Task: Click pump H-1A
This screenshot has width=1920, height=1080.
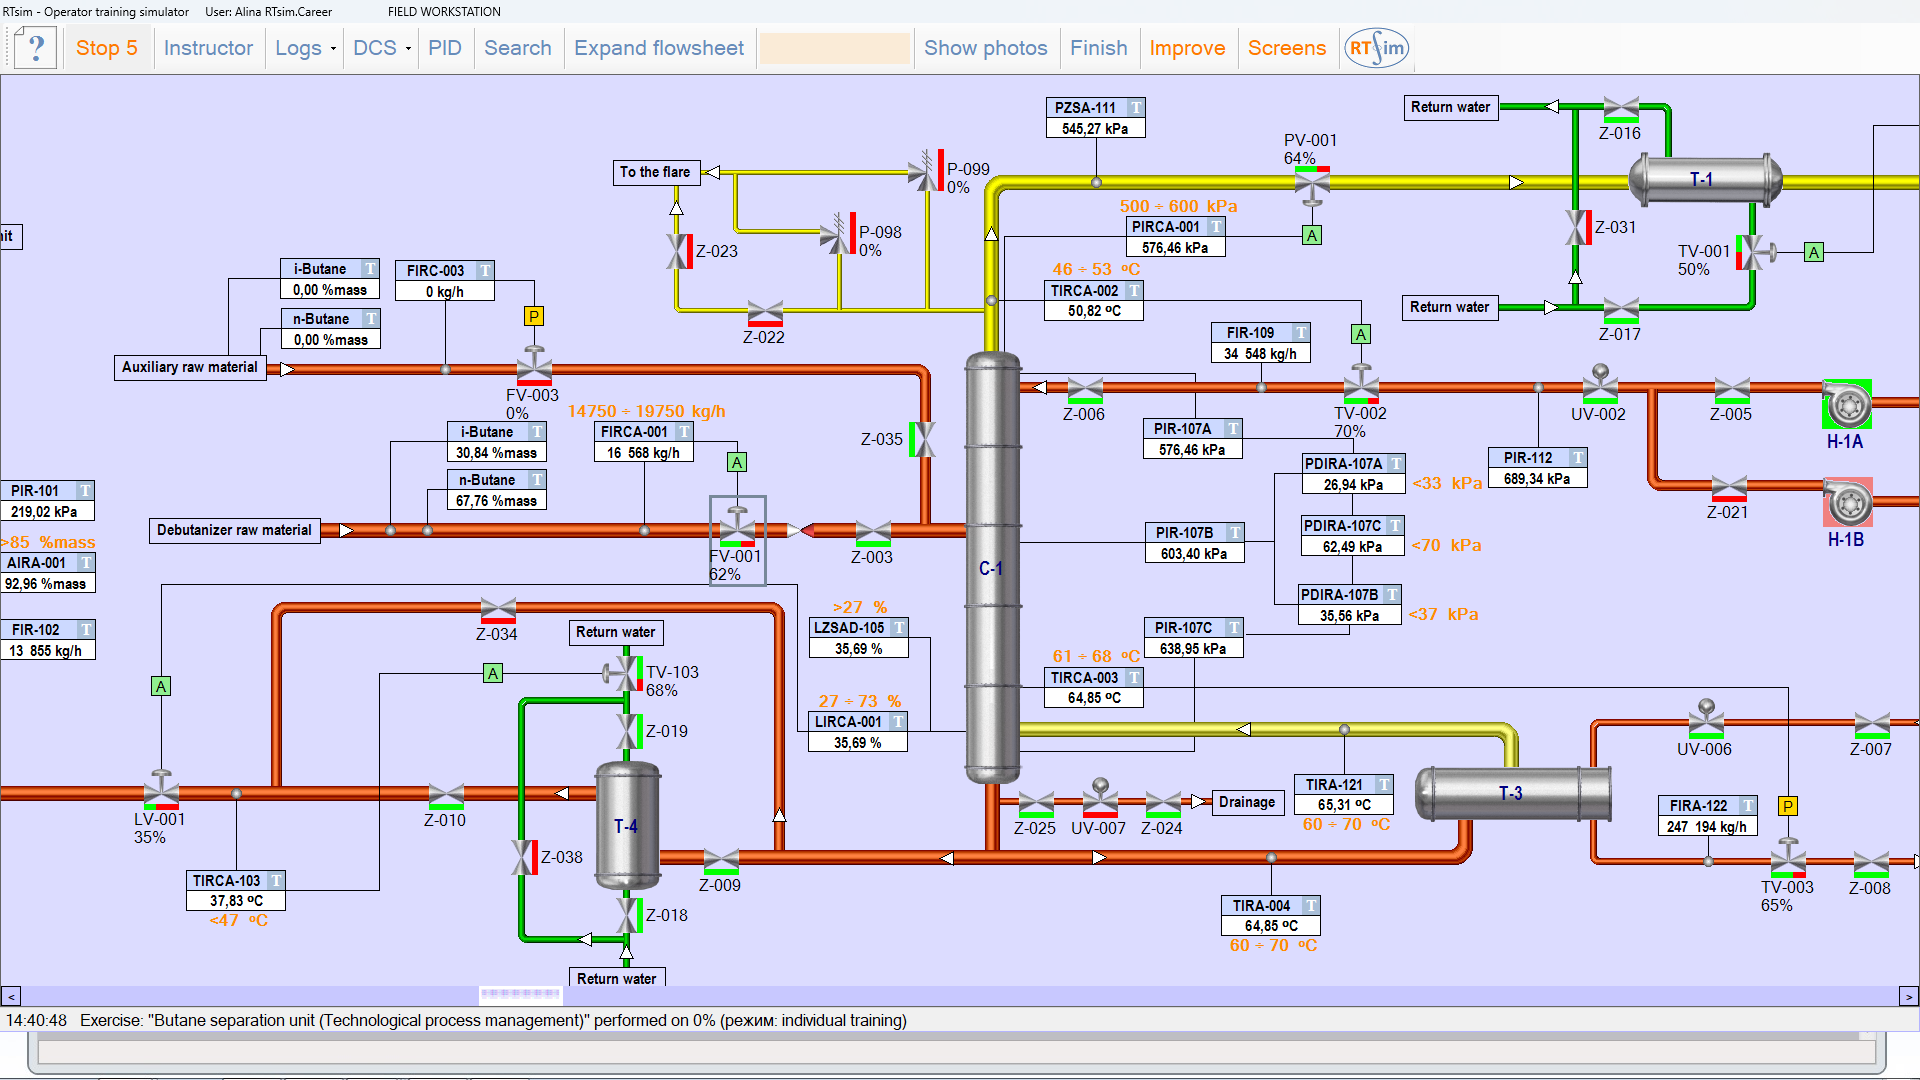Action: click(x=1847, y=405)
